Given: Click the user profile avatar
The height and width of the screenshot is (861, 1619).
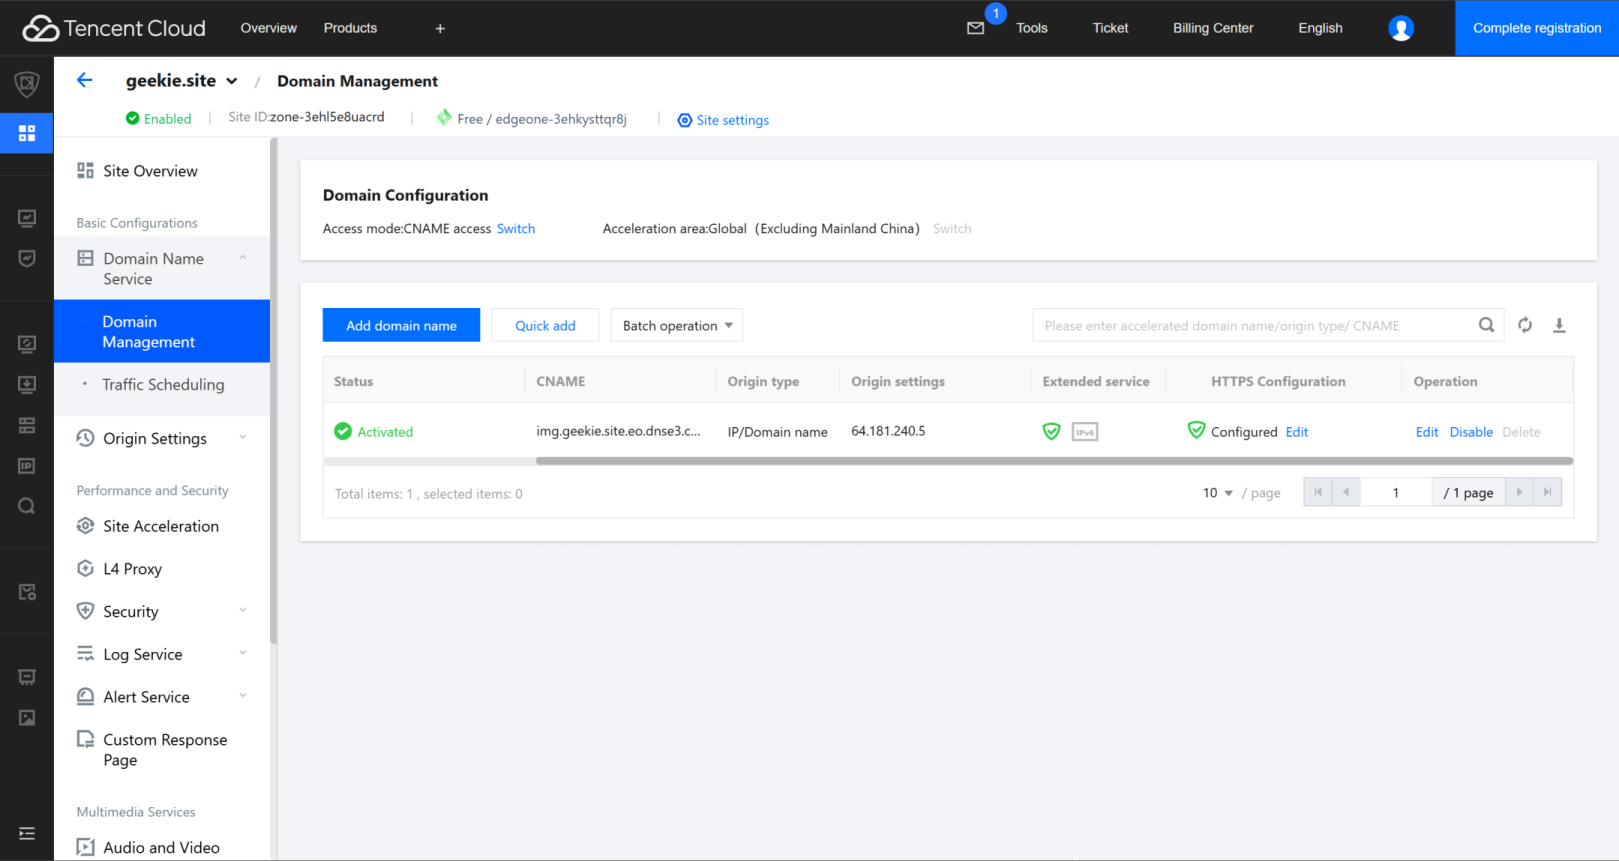Looking at the screenshot, I should point(1400,28).
